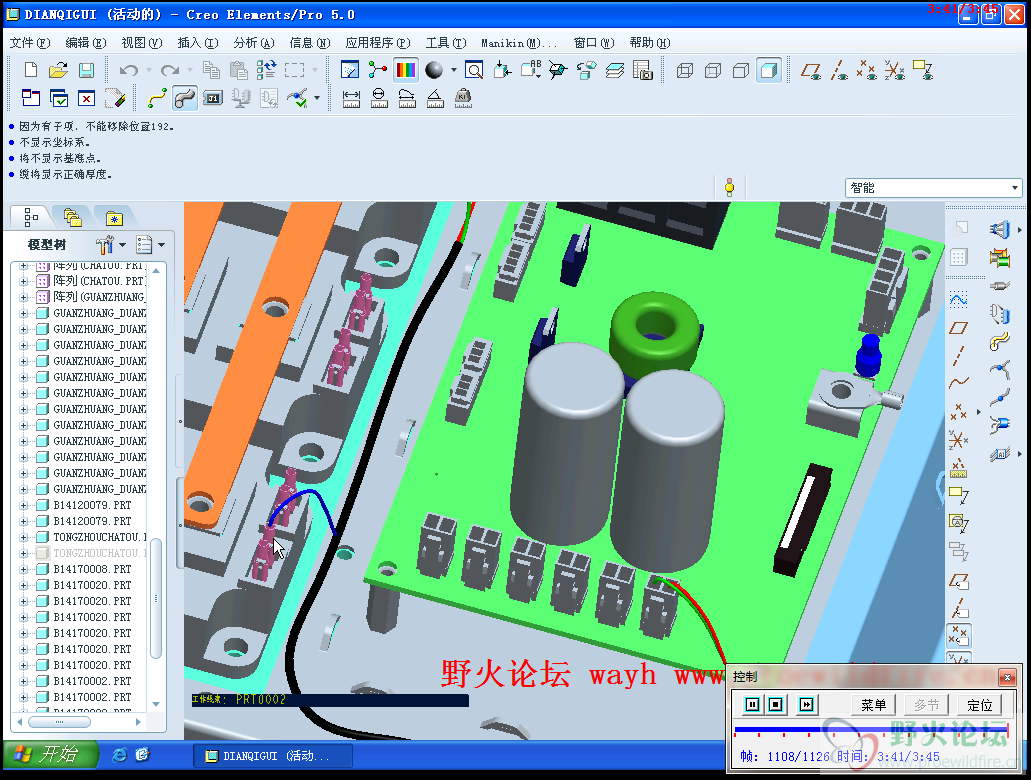Click the wire spools icon in right toolbar

(x=999, y=257)
